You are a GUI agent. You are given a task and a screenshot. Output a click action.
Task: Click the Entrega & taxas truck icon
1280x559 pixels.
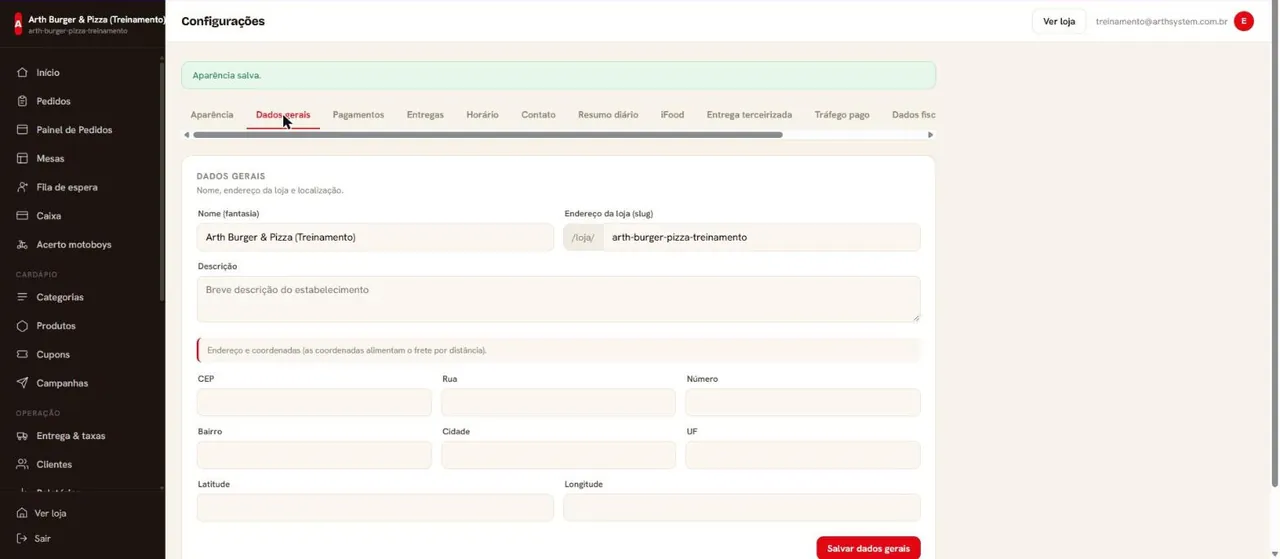pos(22,436)
